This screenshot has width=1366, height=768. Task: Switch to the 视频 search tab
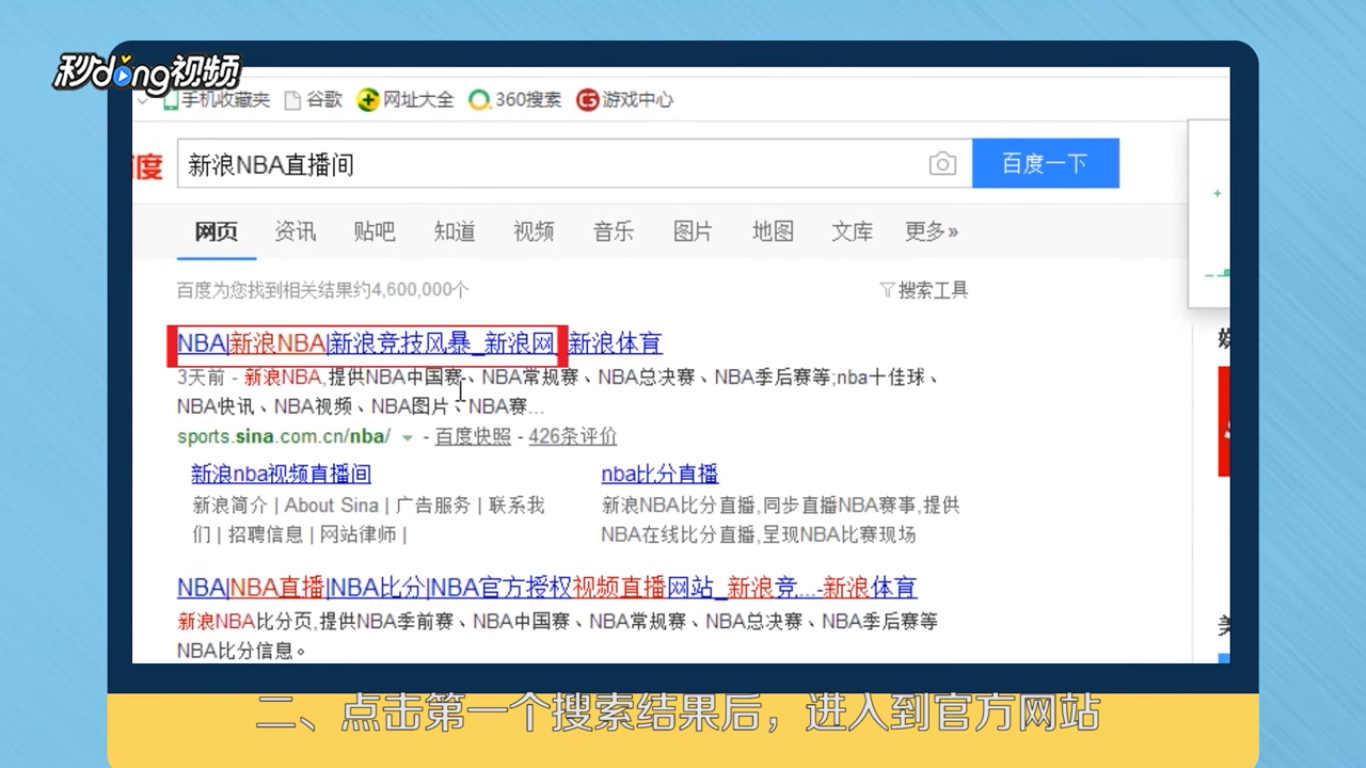[x=533, y=231]
